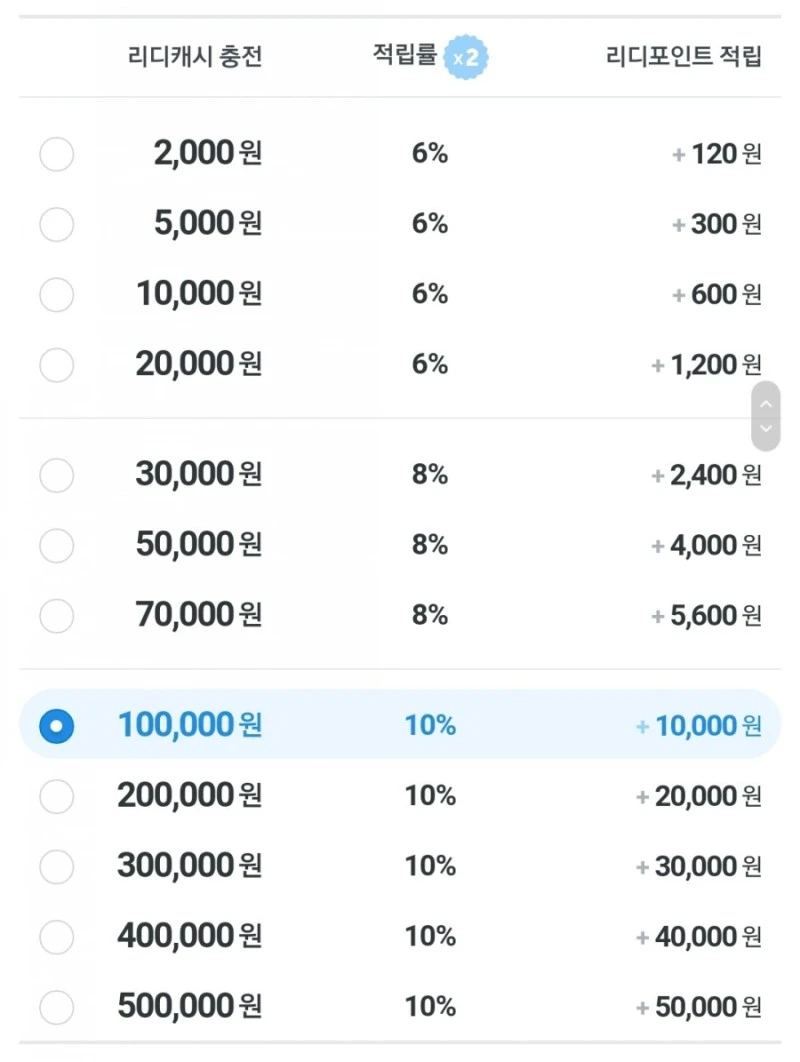Choose the 50,000원 radio option

pos(56,545)
